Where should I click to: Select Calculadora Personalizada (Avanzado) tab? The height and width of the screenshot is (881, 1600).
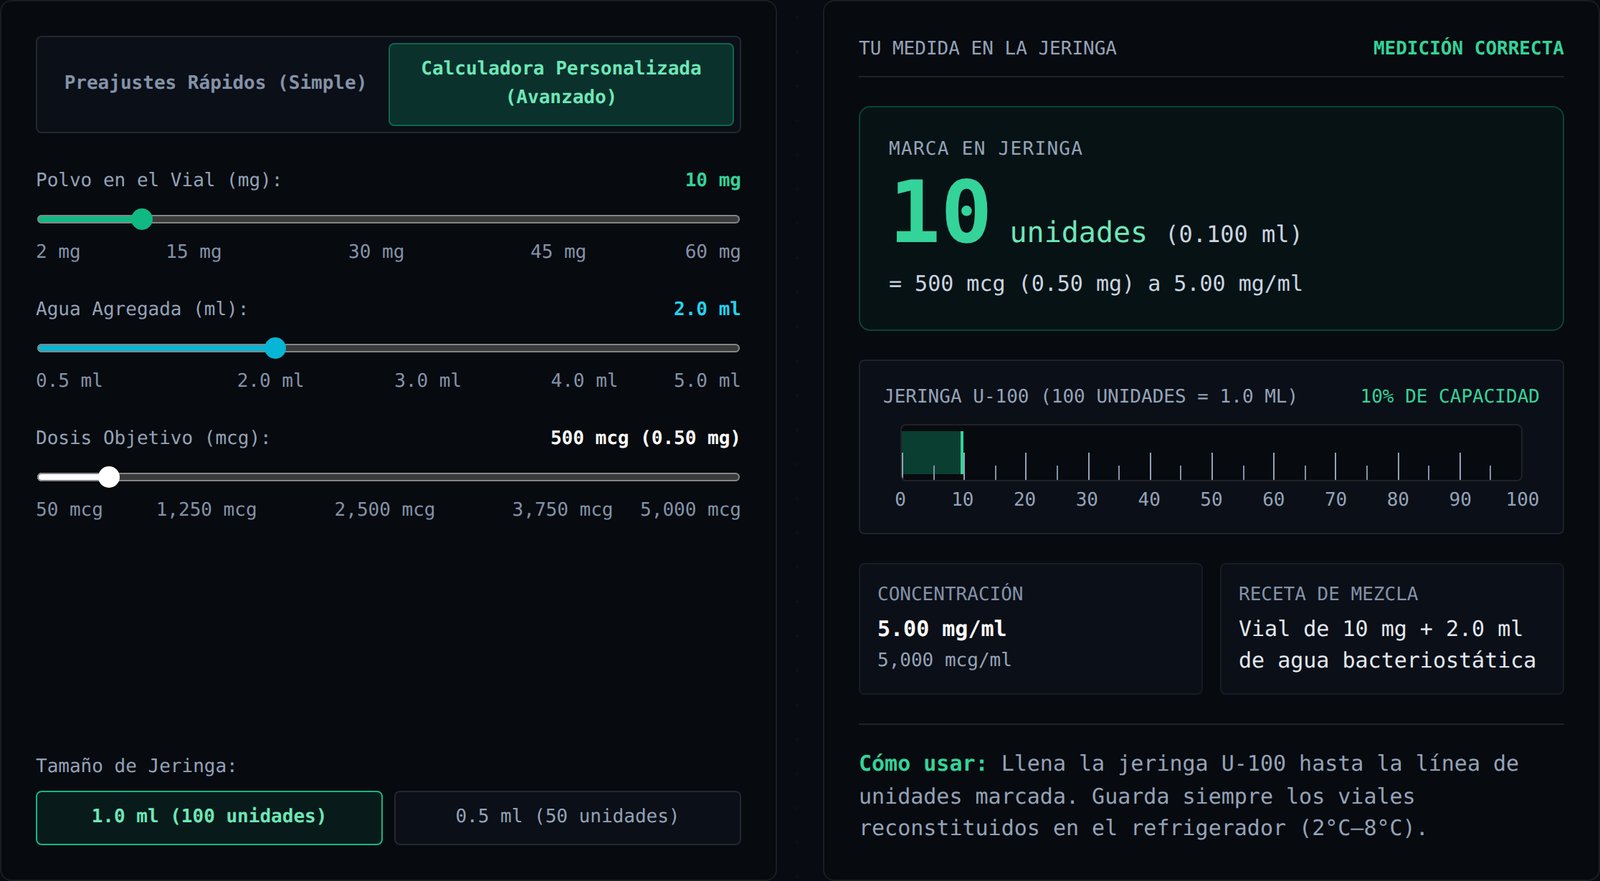[561, 83]
